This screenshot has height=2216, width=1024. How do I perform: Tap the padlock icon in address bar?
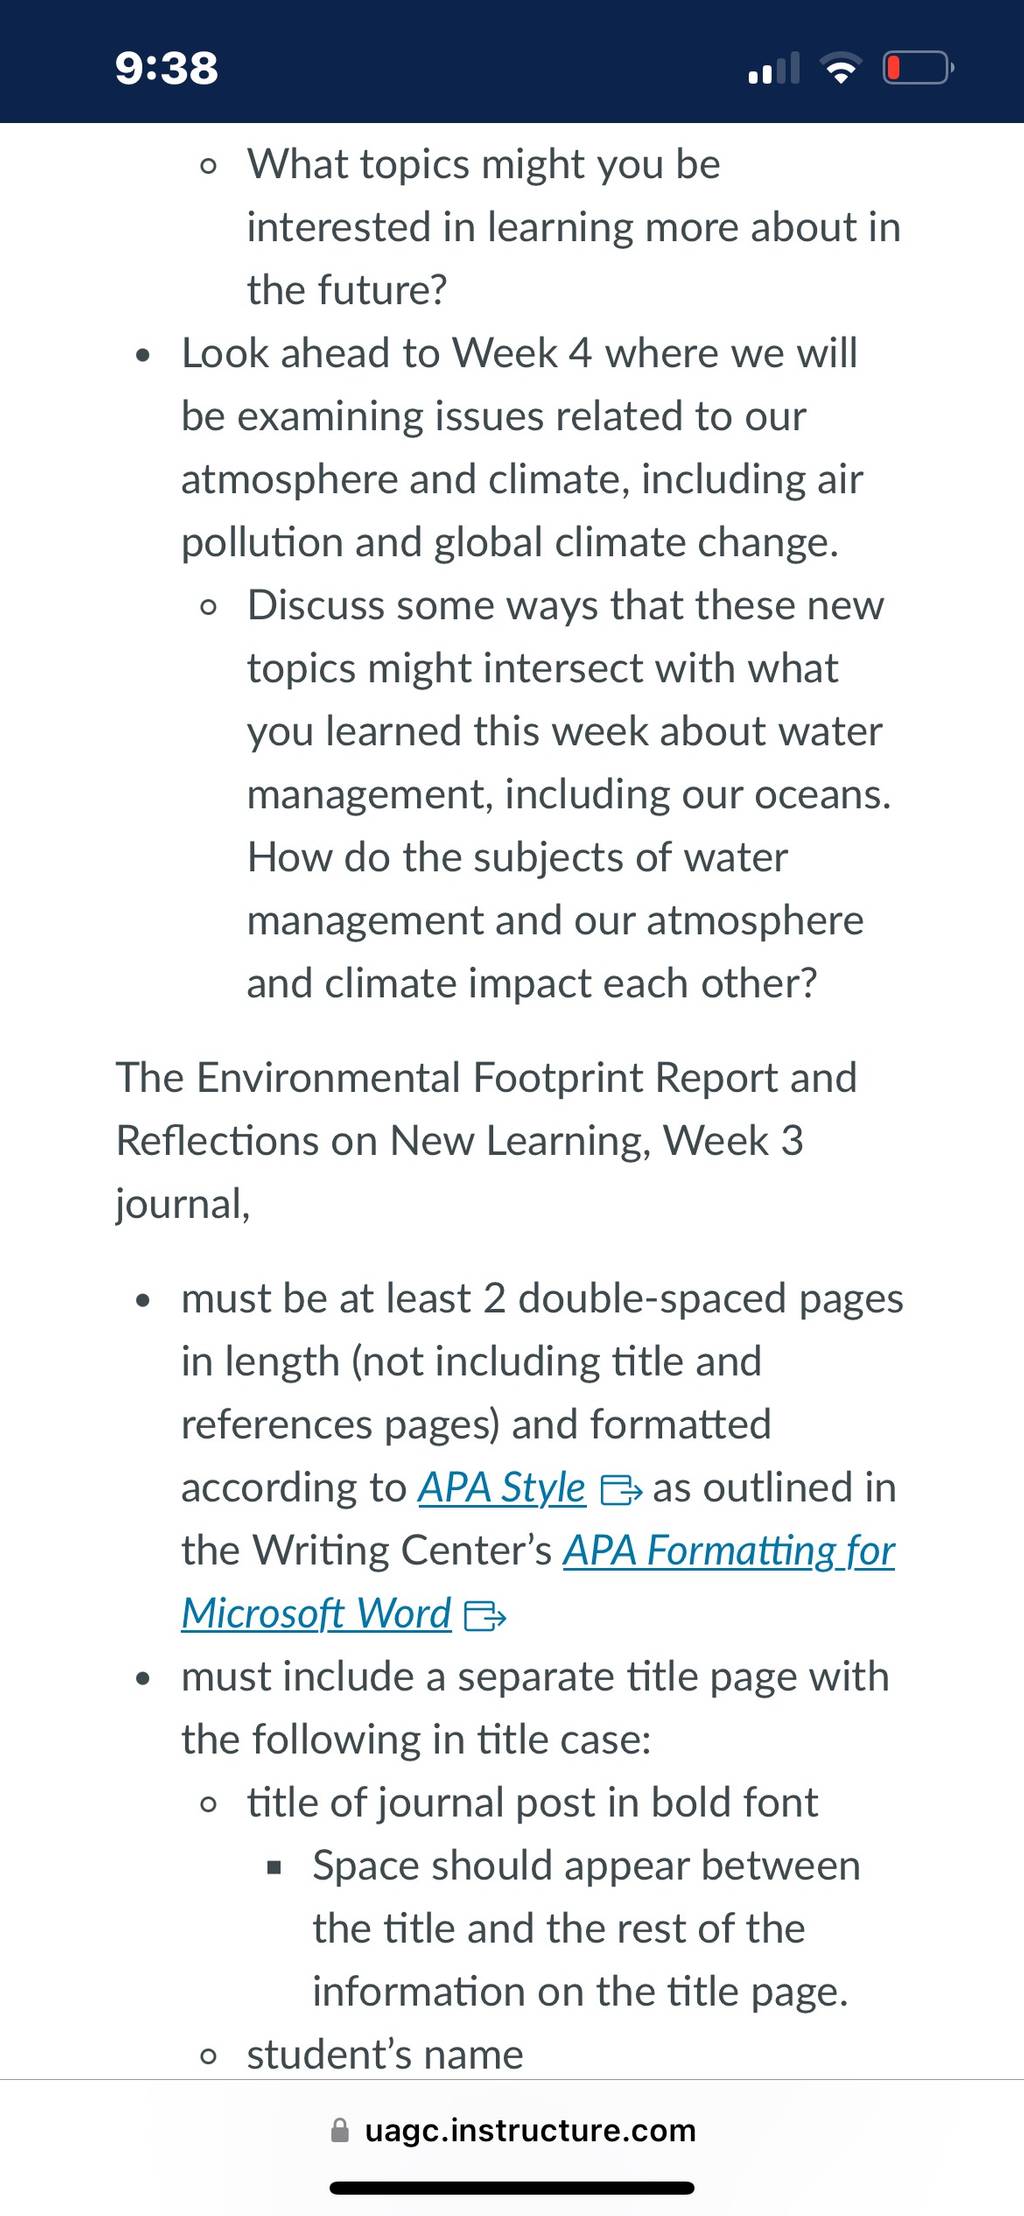(340, 2130)
